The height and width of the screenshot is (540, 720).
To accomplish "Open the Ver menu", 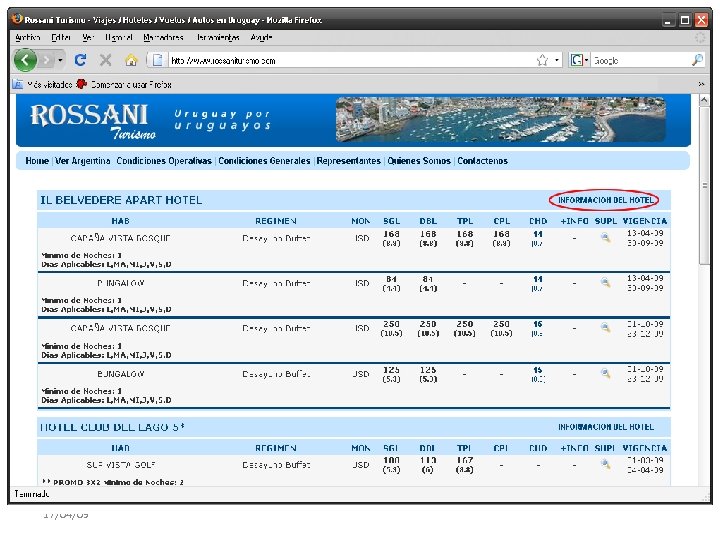I will pyautogui.click(x=88, y=37).
